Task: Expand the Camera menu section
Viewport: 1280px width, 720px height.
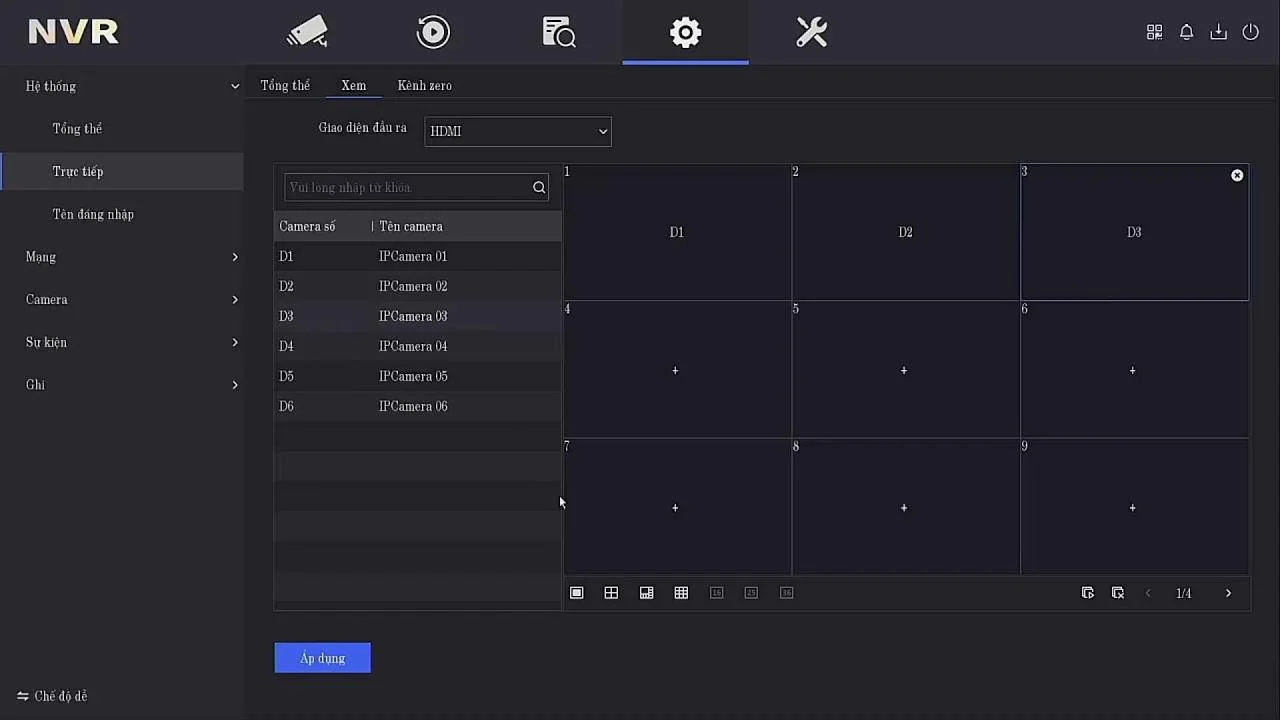Action: 132,300
